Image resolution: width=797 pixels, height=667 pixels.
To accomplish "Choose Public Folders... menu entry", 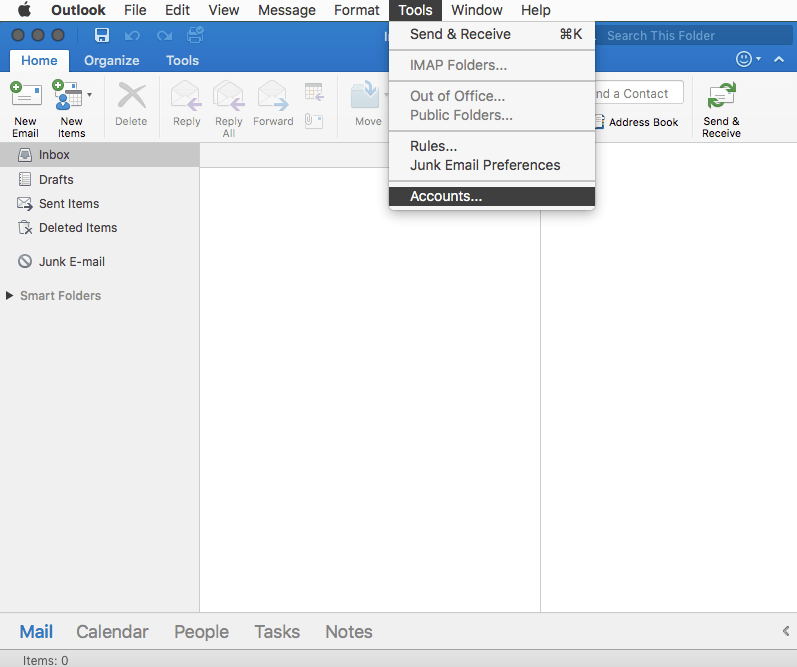I will tap(492, 115).
